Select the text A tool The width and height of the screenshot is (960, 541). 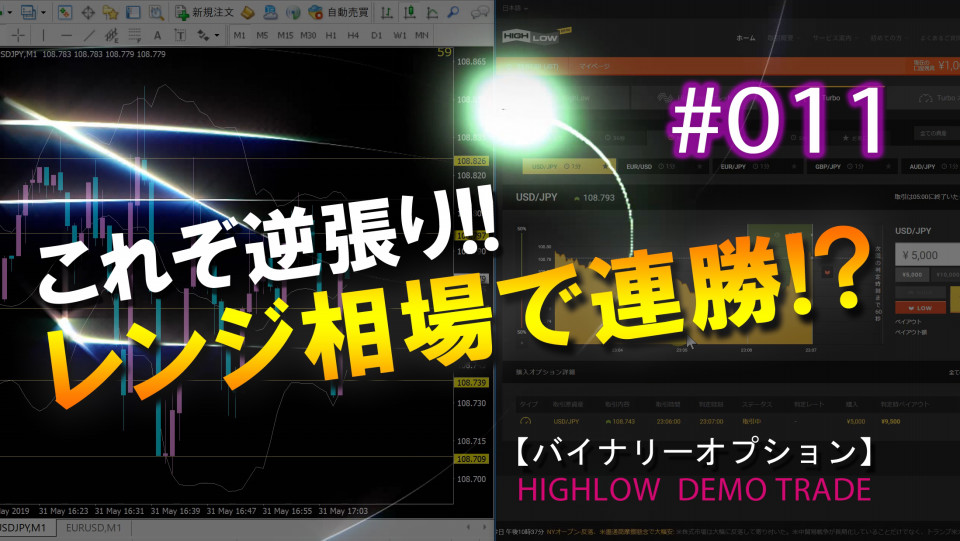(157, 35)
